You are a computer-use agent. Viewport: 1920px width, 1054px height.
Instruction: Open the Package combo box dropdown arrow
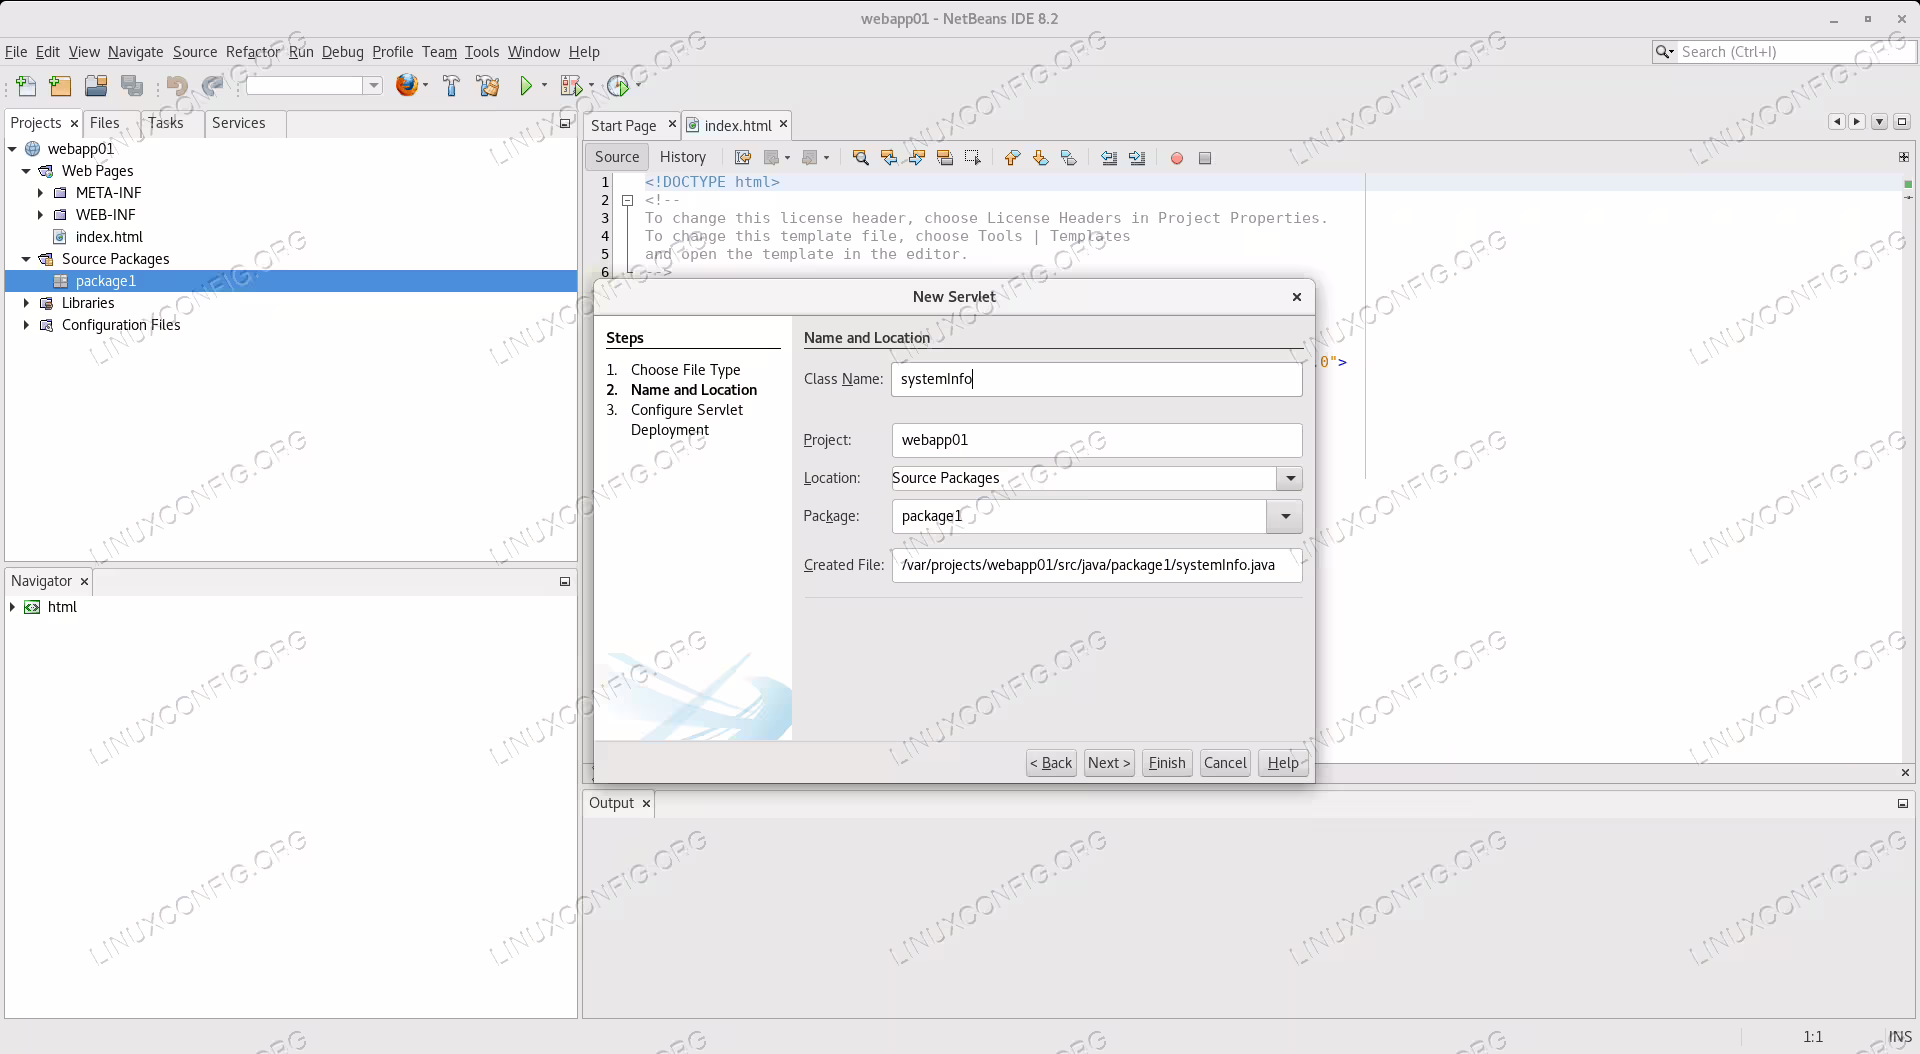(x=1285, y=516)
